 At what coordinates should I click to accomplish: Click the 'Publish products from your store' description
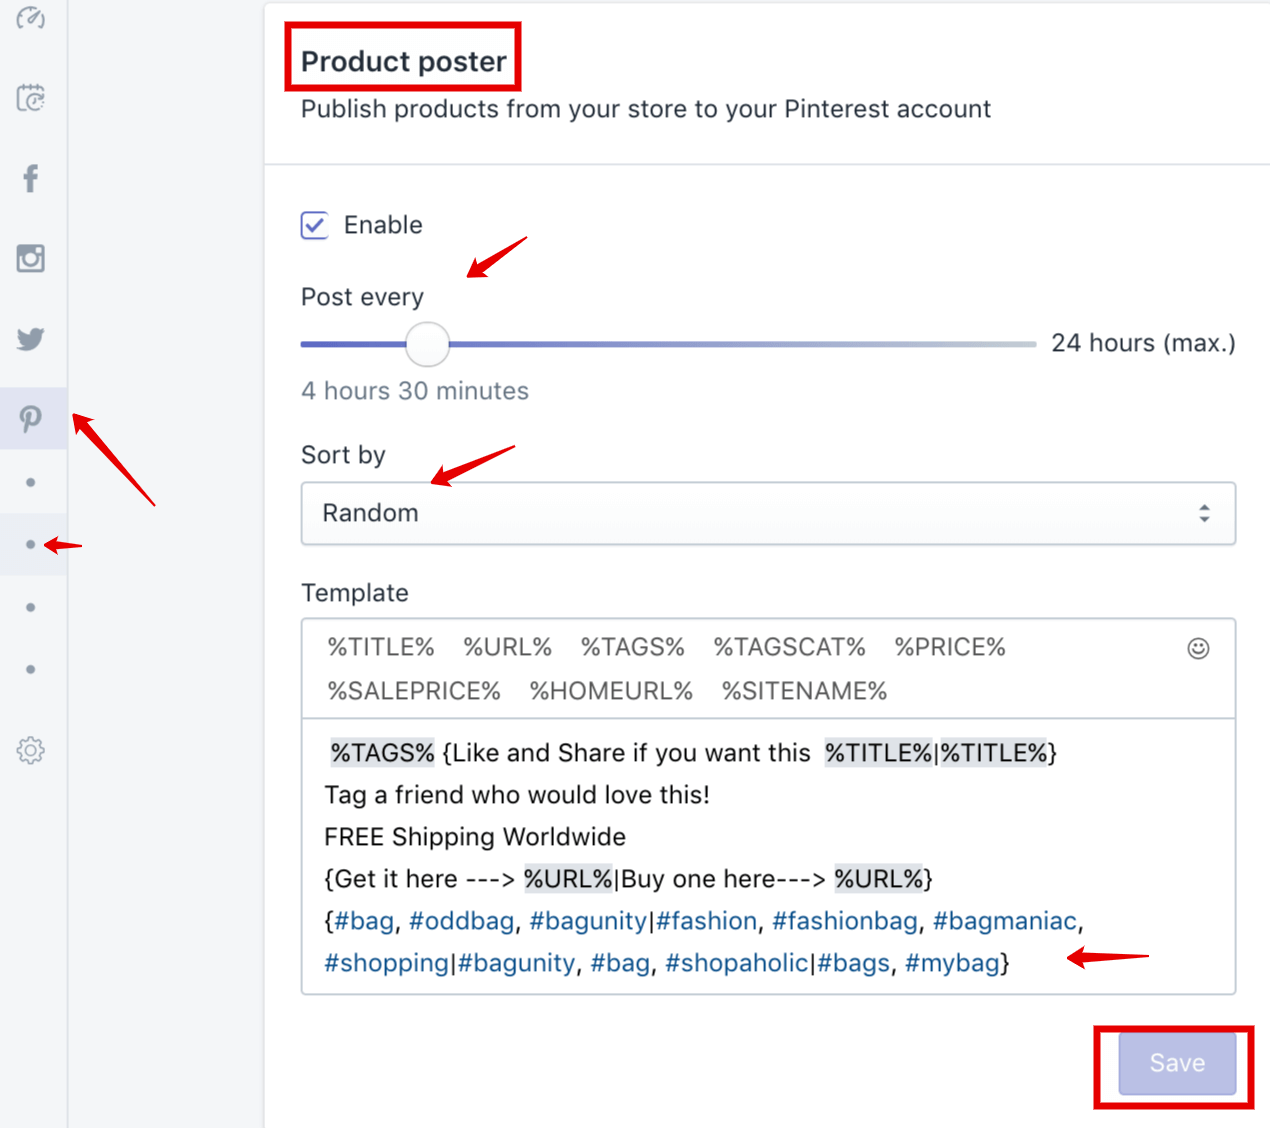point(646,109)
